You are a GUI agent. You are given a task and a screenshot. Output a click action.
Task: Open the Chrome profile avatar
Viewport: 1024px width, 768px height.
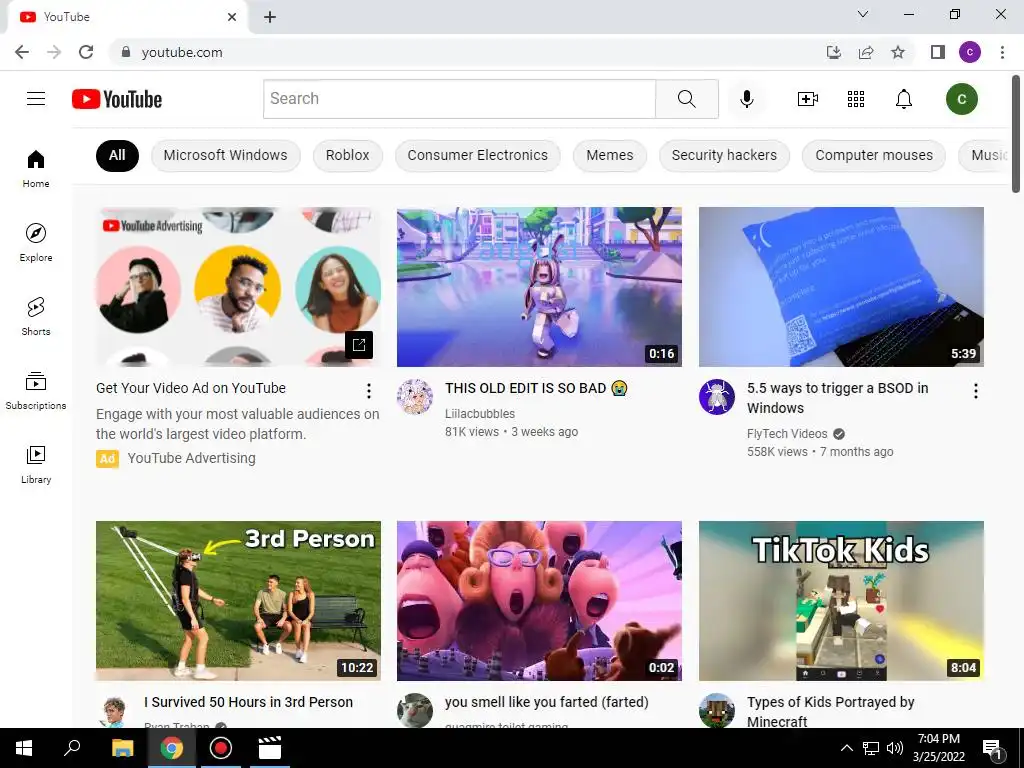tap(970, 52)
